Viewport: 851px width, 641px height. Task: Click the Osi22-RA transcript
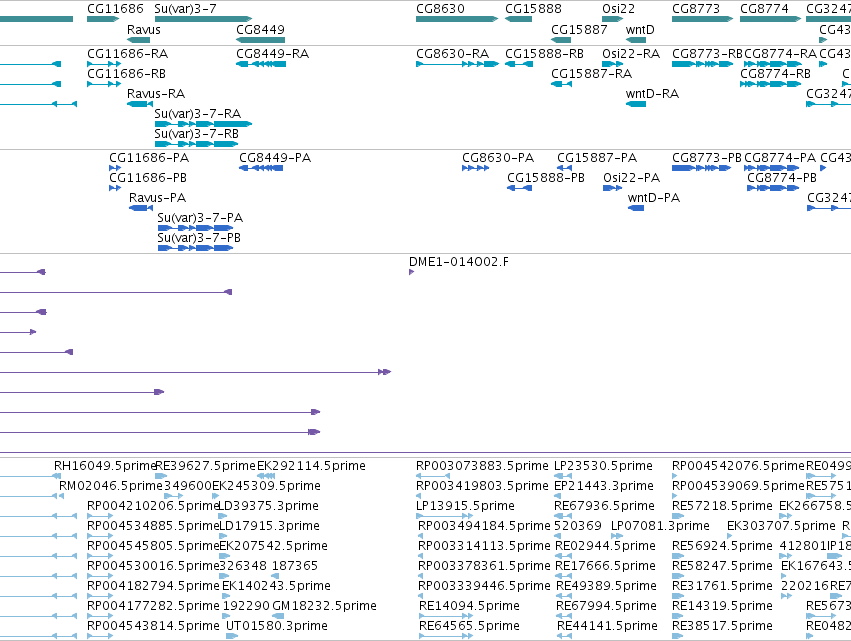pyautogui.click(x=613, y=64)
